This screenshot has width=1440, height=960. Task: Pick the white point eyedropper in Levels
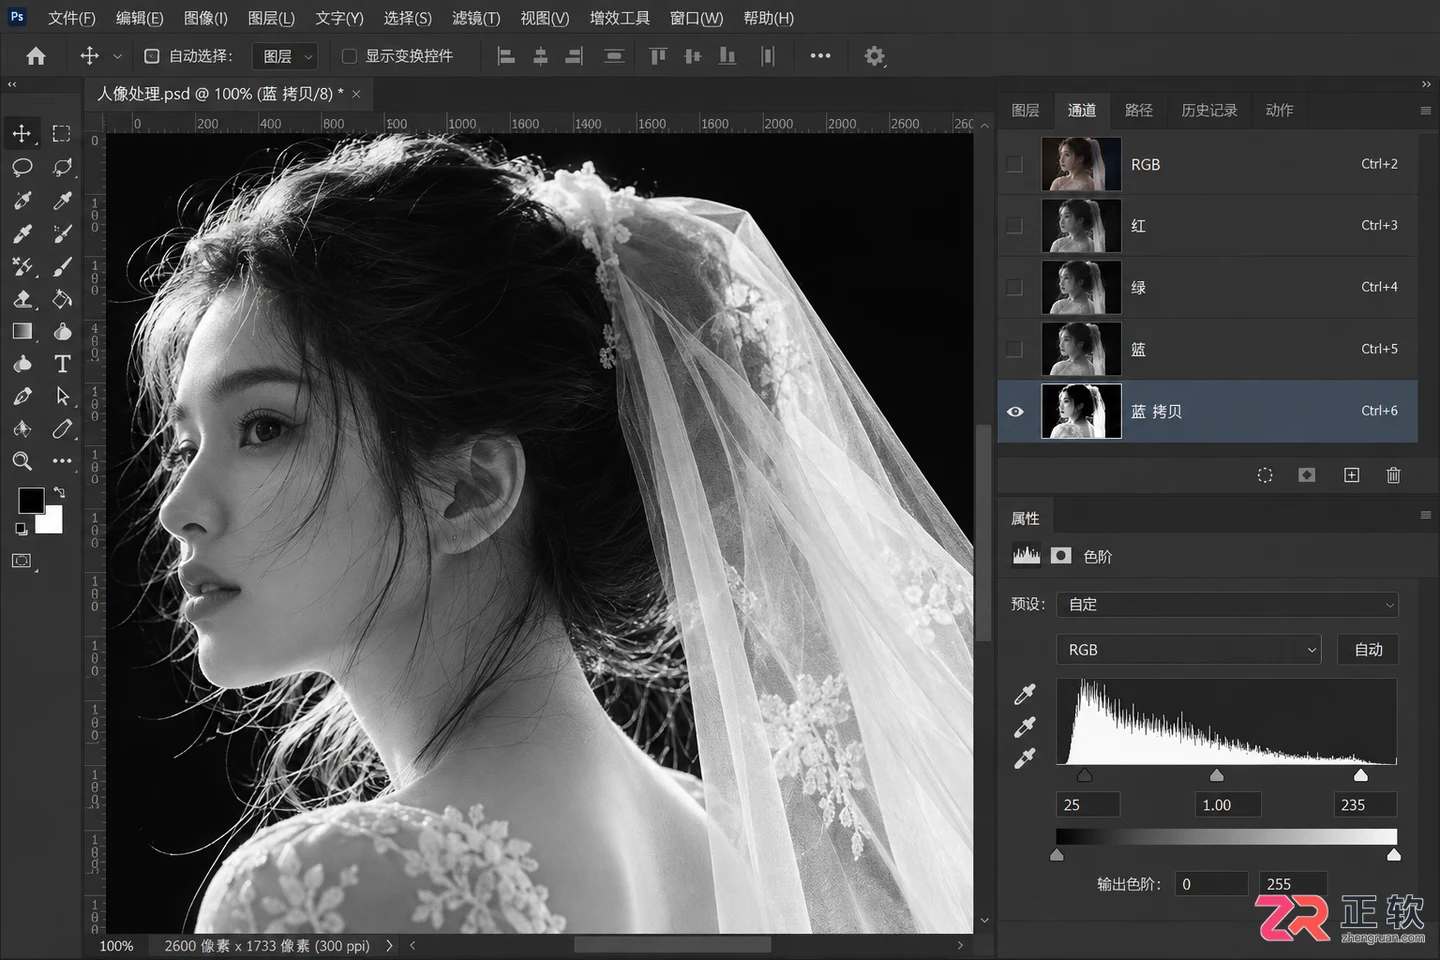(x=1025, y=758)
